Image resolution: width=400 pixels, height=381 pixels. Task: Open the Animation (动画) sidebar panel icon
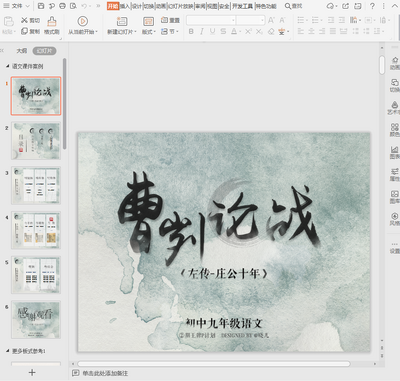(x=395, y=63)
